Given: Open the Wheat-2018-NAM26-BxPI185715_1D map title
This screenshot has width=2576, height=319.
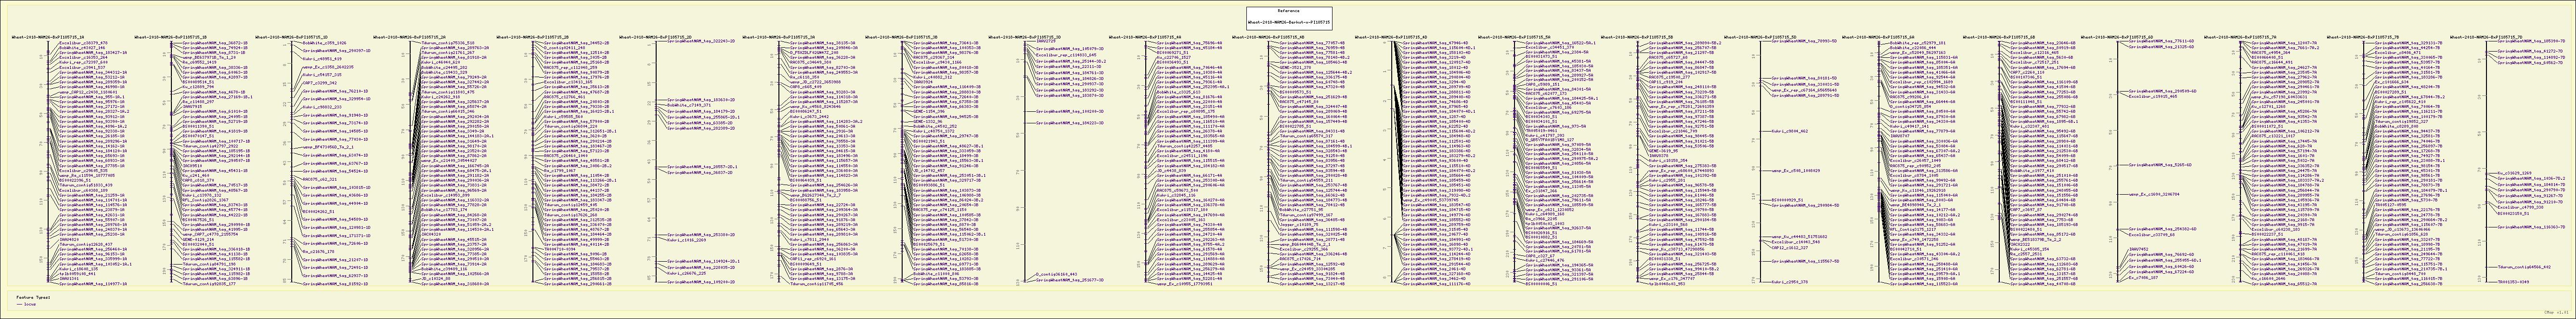Looking at the screenshot, I should [x=290, y=36].
